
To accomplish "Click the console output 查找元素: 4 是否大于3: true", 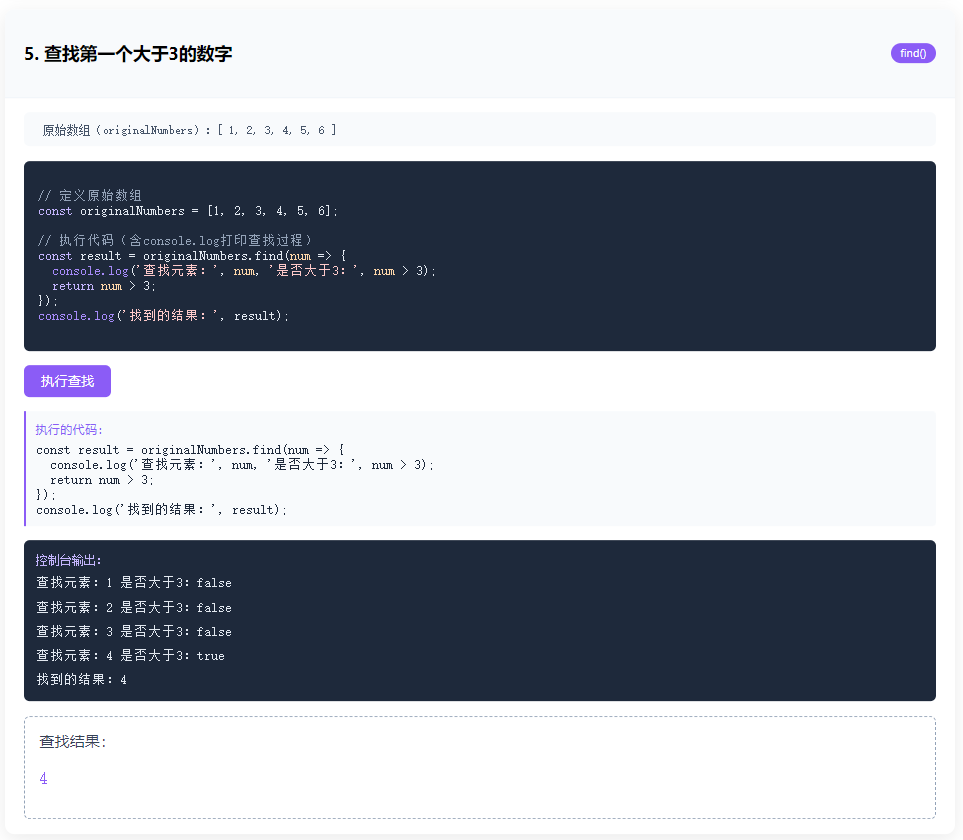I will click(130, 656).
